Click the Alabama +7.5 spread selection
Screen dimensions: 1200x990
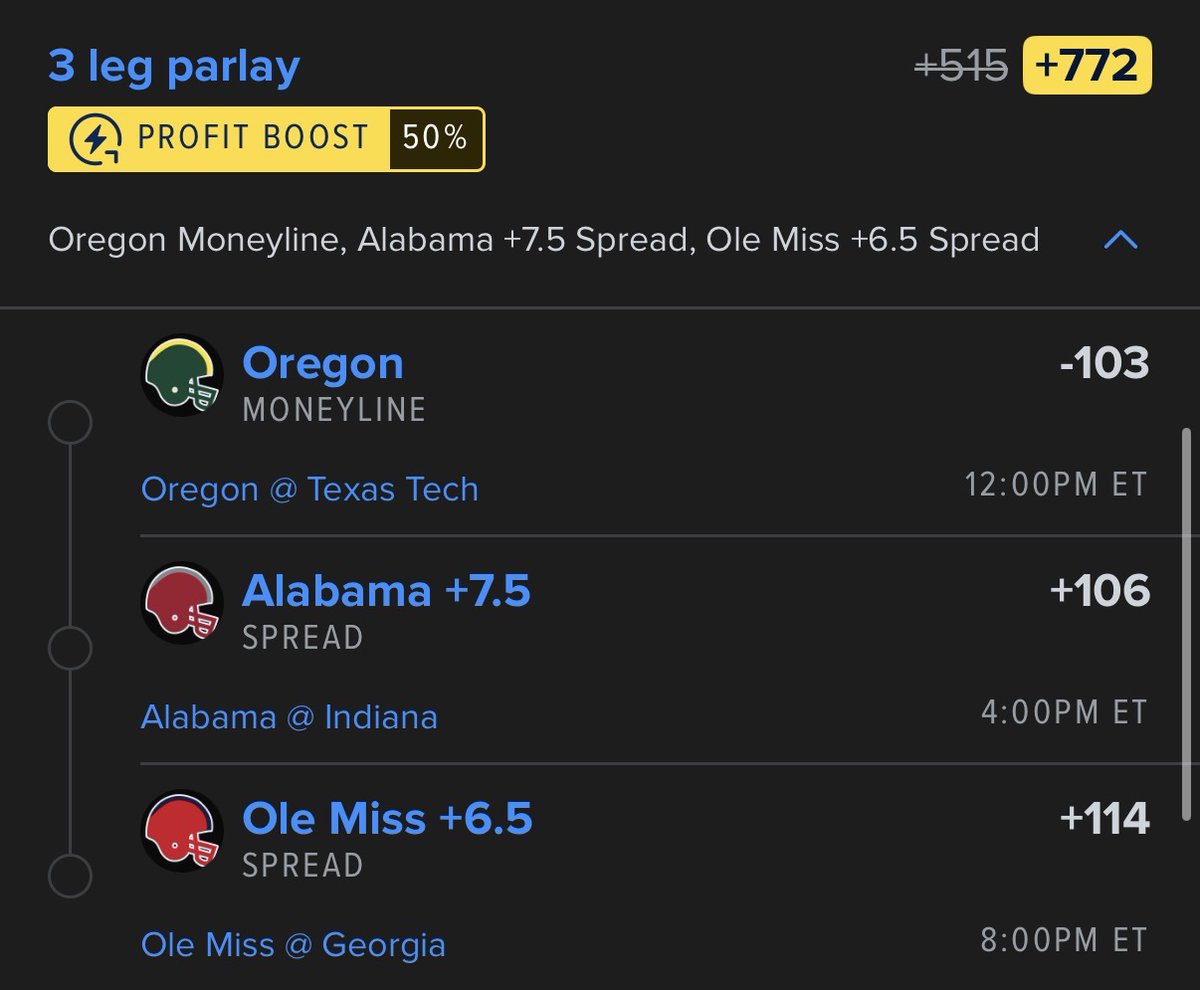(386, 592)
